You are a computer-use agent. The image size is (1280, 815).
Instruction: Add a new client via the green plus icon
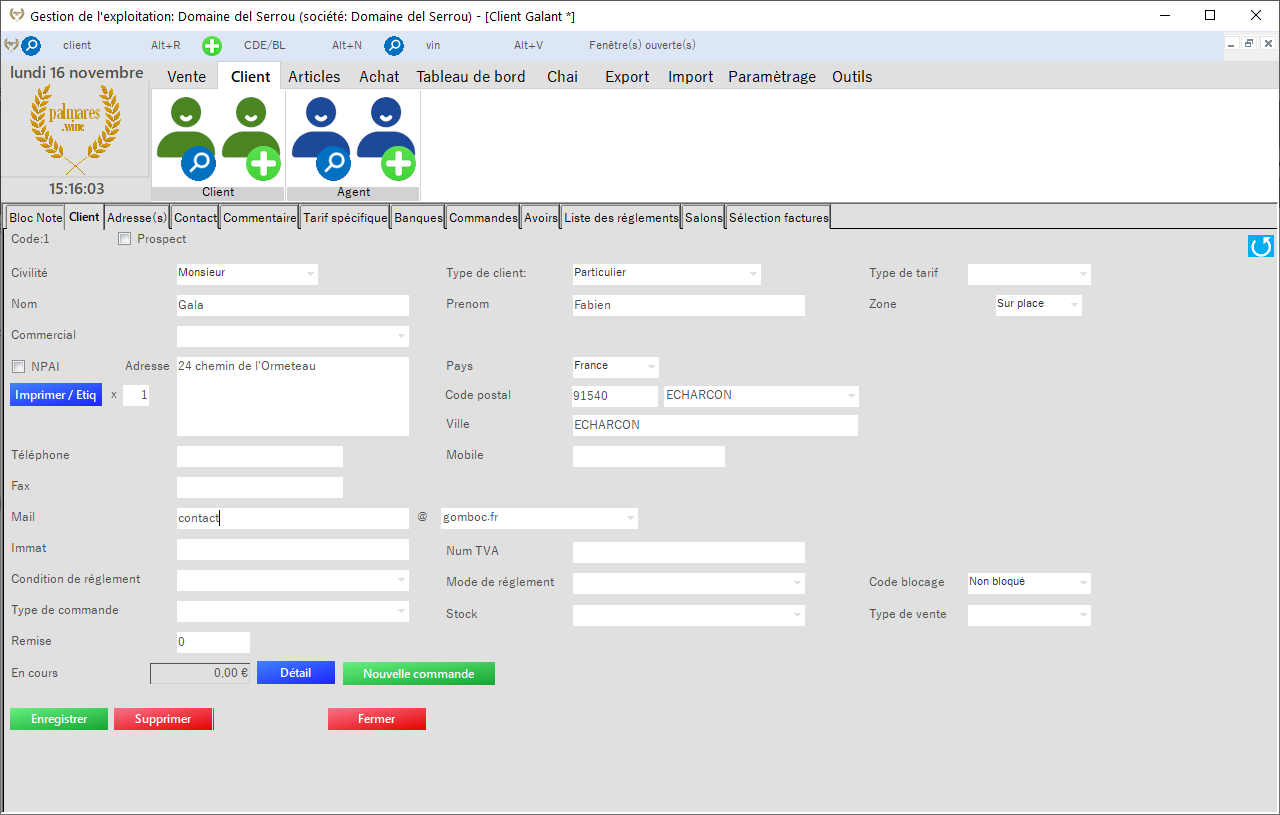coord(211,45)
